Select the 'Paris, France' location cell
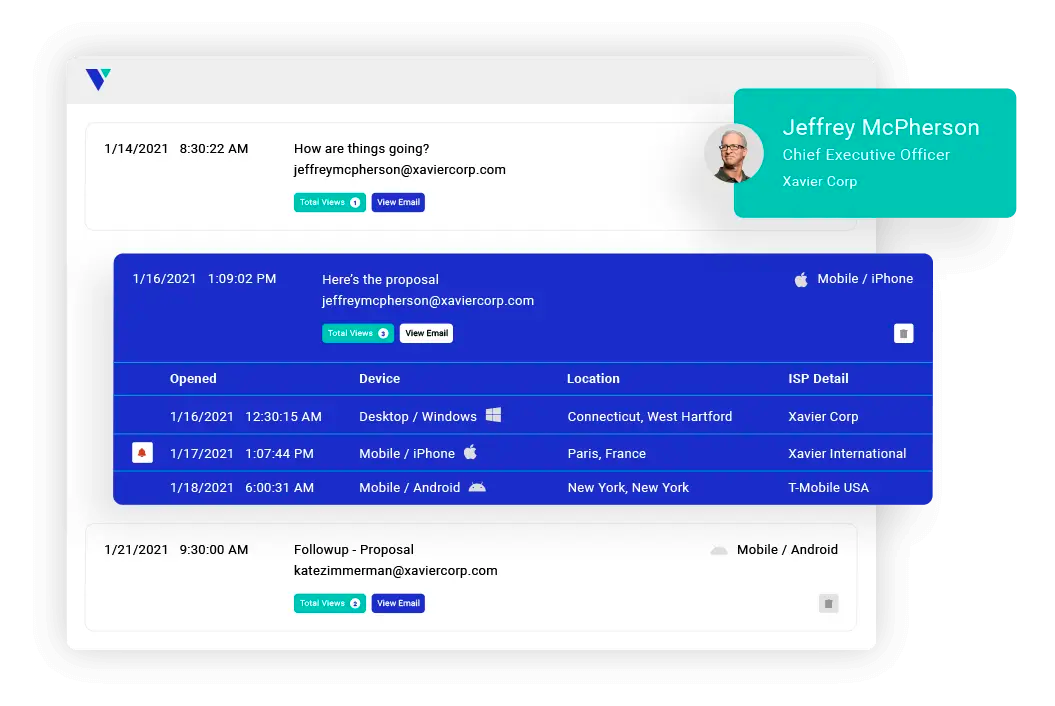Image resolution: width=1055 pixels, height=706 pixels. click(x=606, y=454)
